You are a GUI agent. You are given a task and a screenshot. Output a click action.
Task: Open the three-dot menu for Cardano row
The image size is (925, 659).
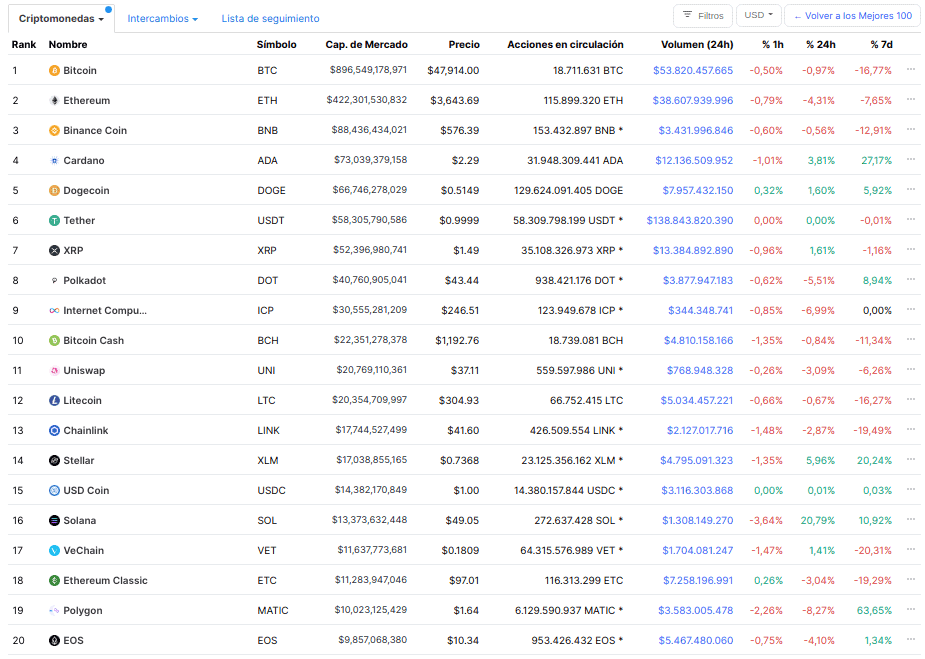911,159
